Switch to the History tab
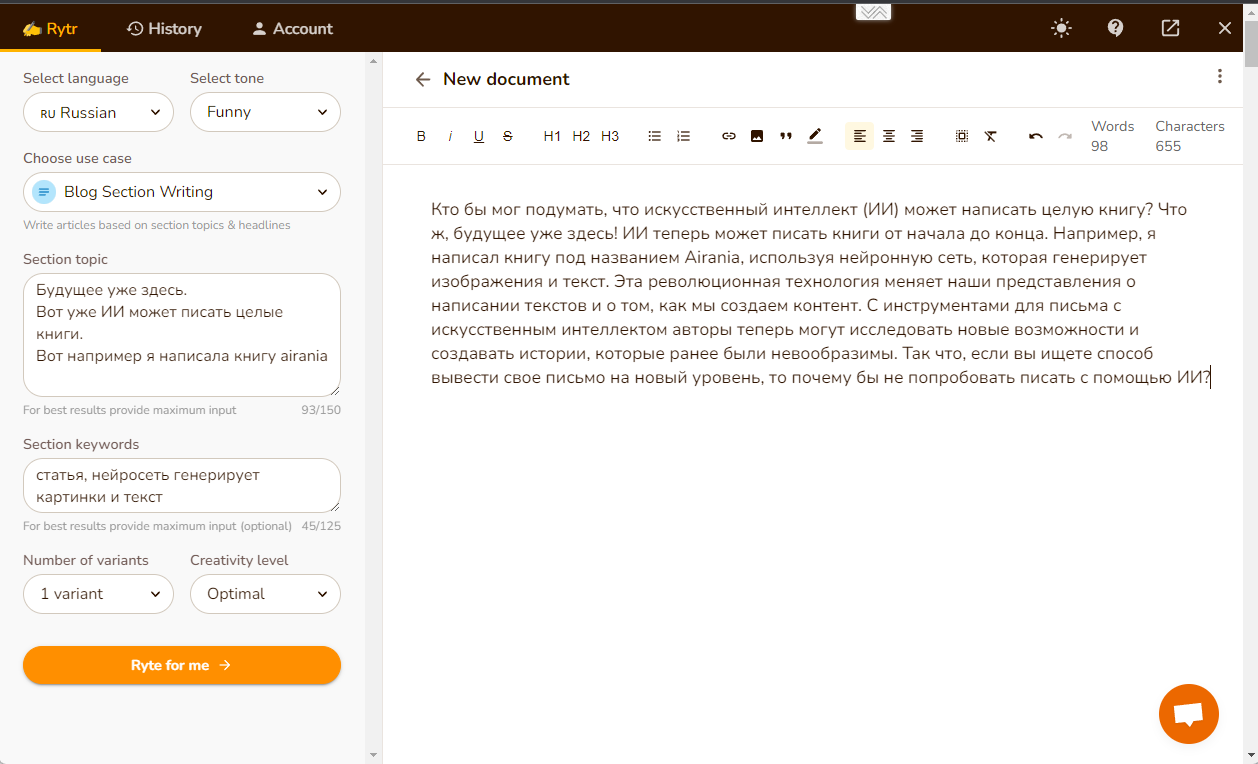The height and width of the screenshot is (764, 1258). (x=164, y=28)
